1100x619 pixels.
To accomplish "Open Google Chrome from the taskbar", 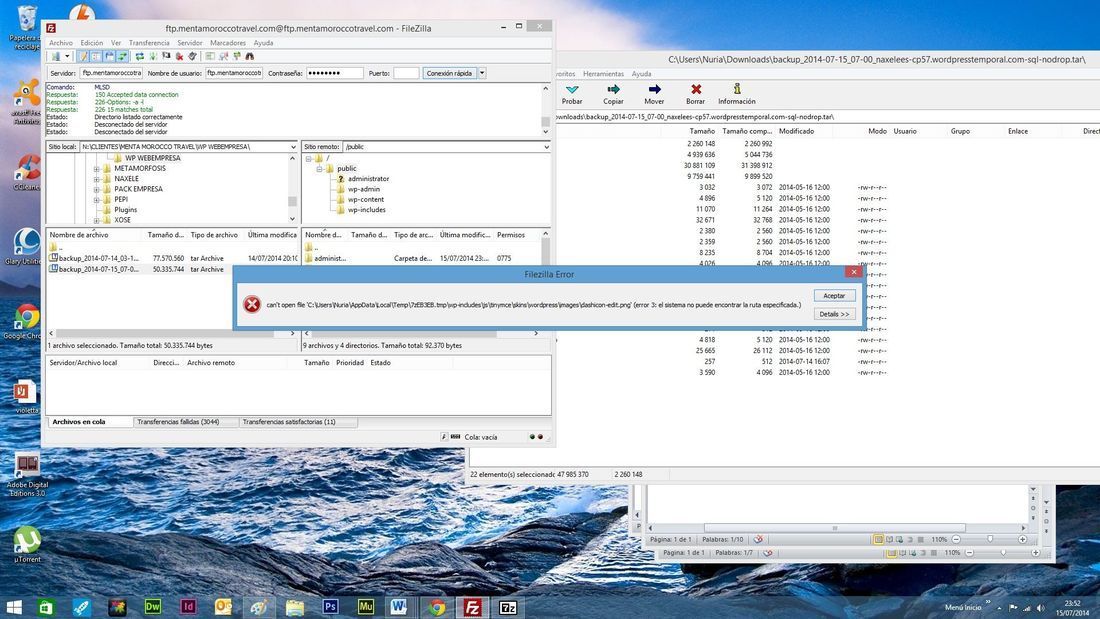I will (x=436, y=606).
